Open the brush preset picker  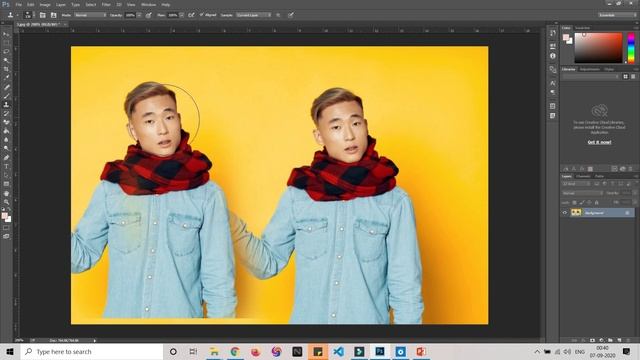[x=28, y=15]
